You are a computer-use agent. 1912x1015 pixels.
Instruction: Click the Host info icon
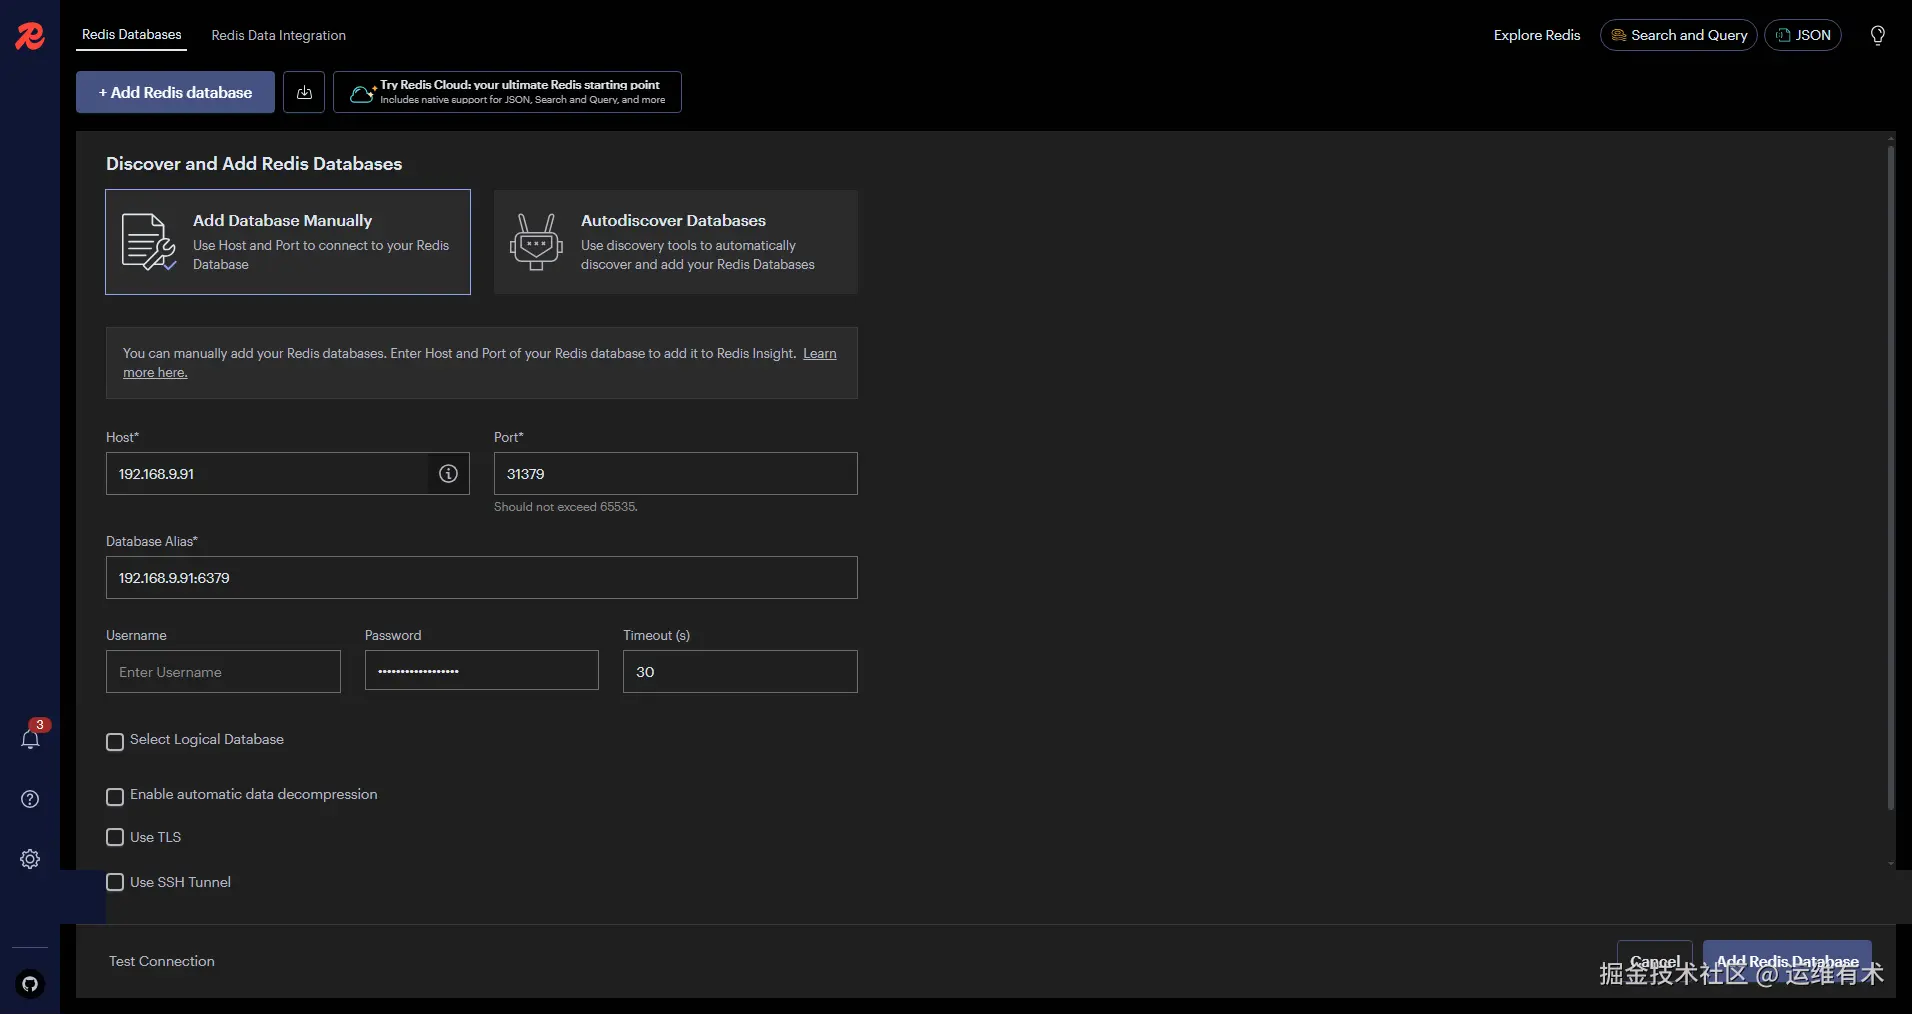coord(449,474)
